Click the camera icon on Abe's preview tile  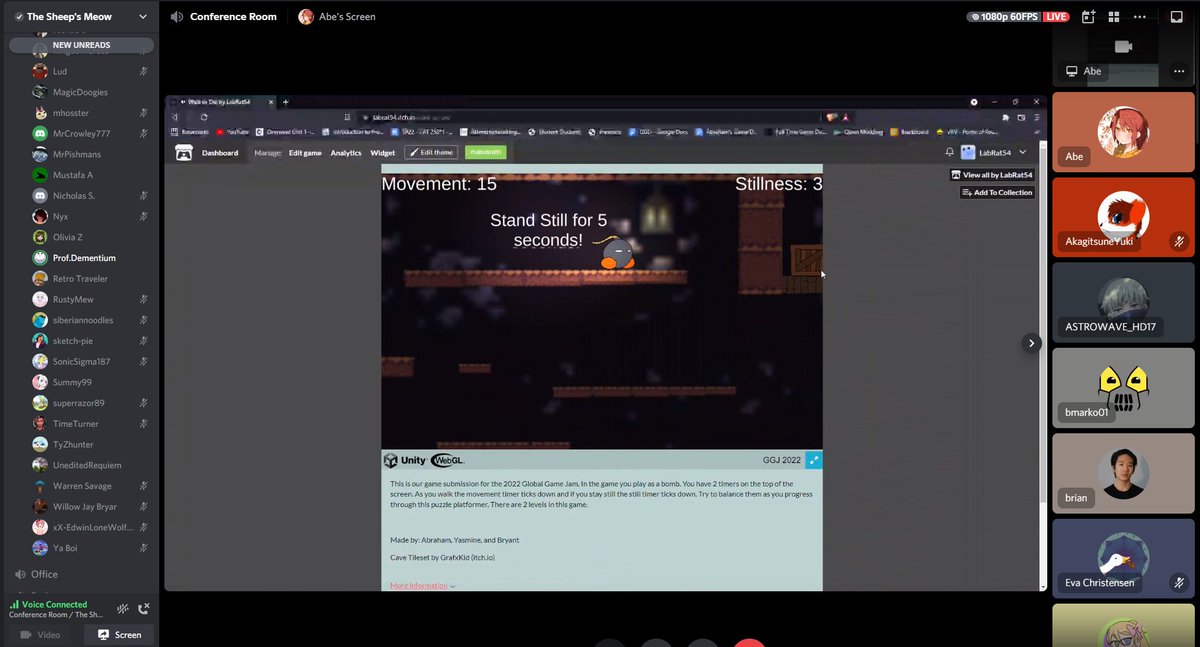point(1123,46)
